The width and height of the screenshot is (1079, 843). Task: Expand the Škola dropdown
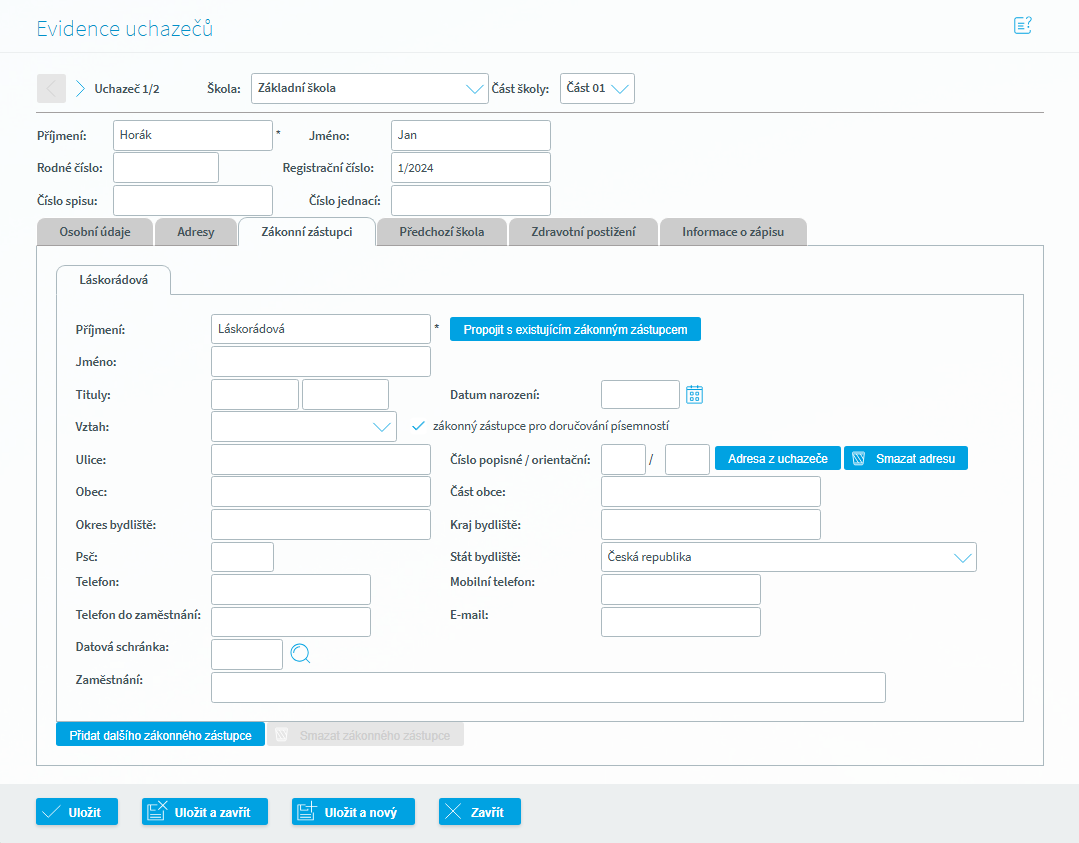tap(475, 88)
